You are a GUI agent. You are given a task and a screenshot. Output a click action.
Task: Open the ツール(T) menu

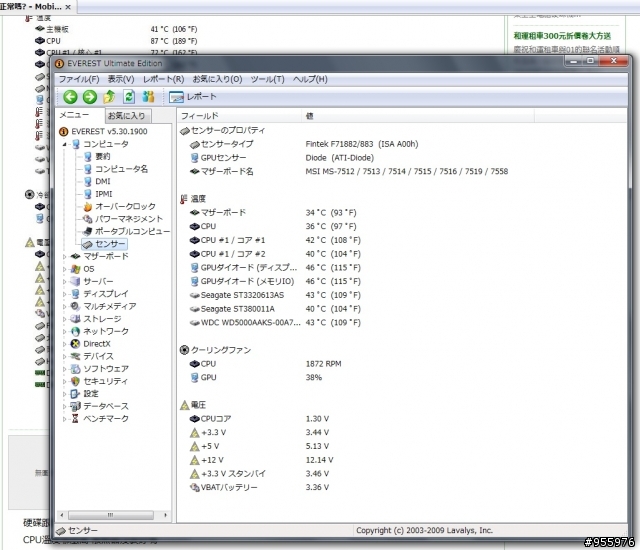(x=267, y=79)
